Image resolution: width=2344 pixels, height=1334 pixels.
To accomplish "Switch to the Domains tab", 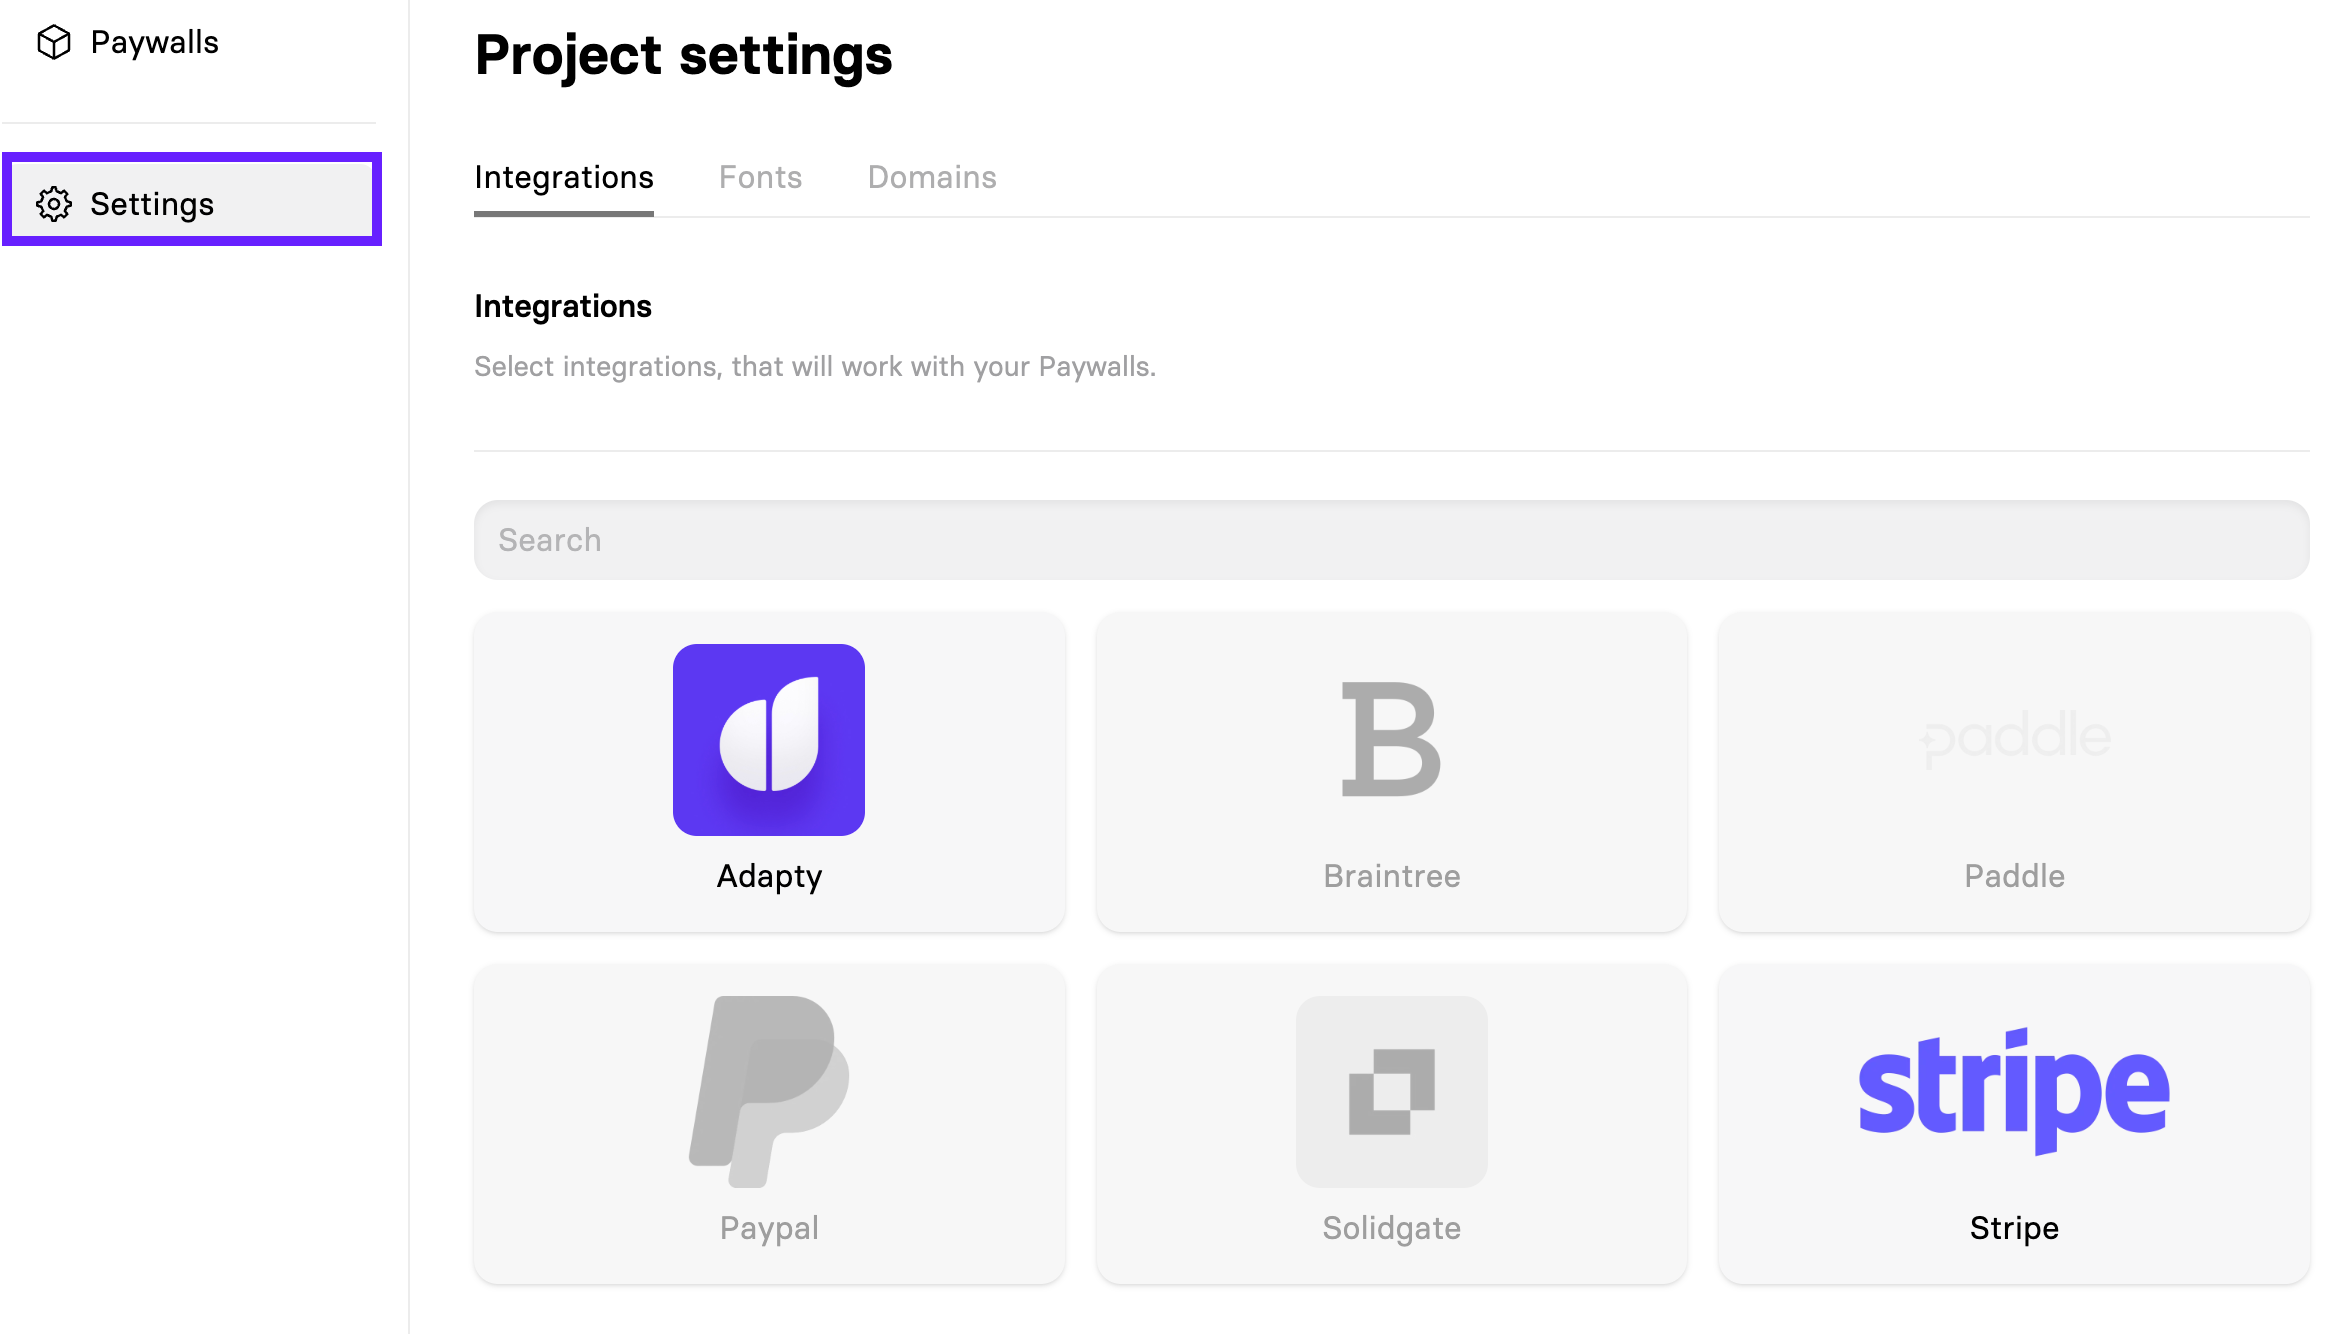I will pyautogui.click(x=931, y=177).
